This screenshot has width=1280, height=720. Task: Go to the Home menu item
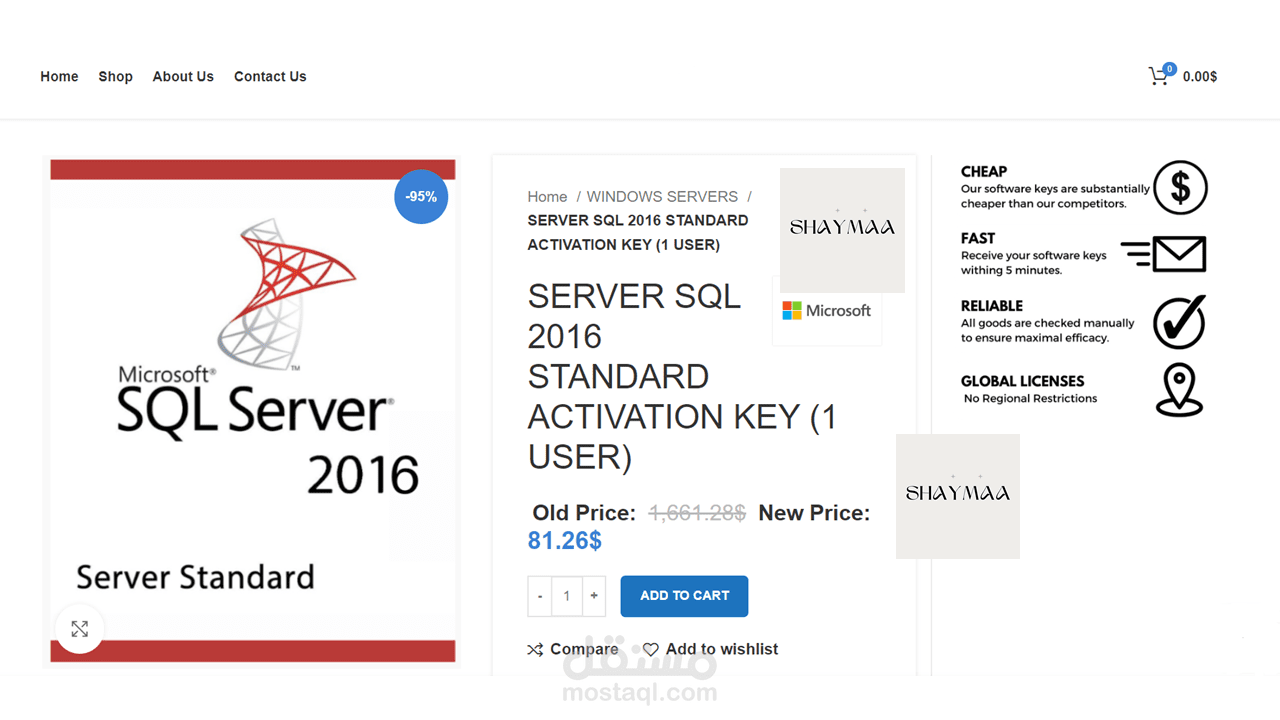[x=59, y=77]
